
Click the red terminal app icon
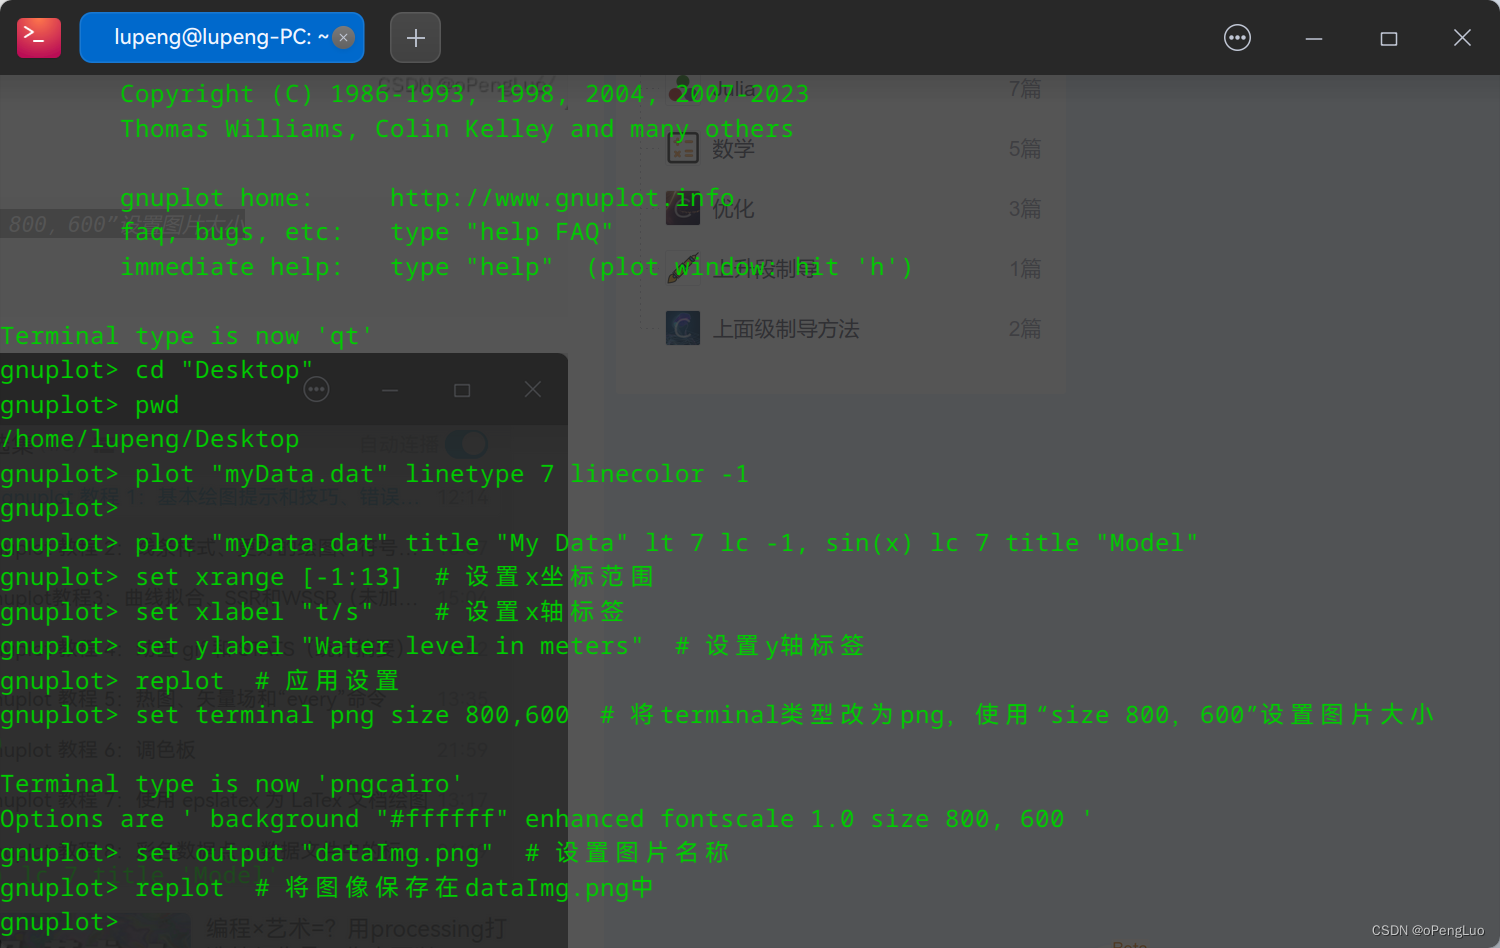[39, 38]
